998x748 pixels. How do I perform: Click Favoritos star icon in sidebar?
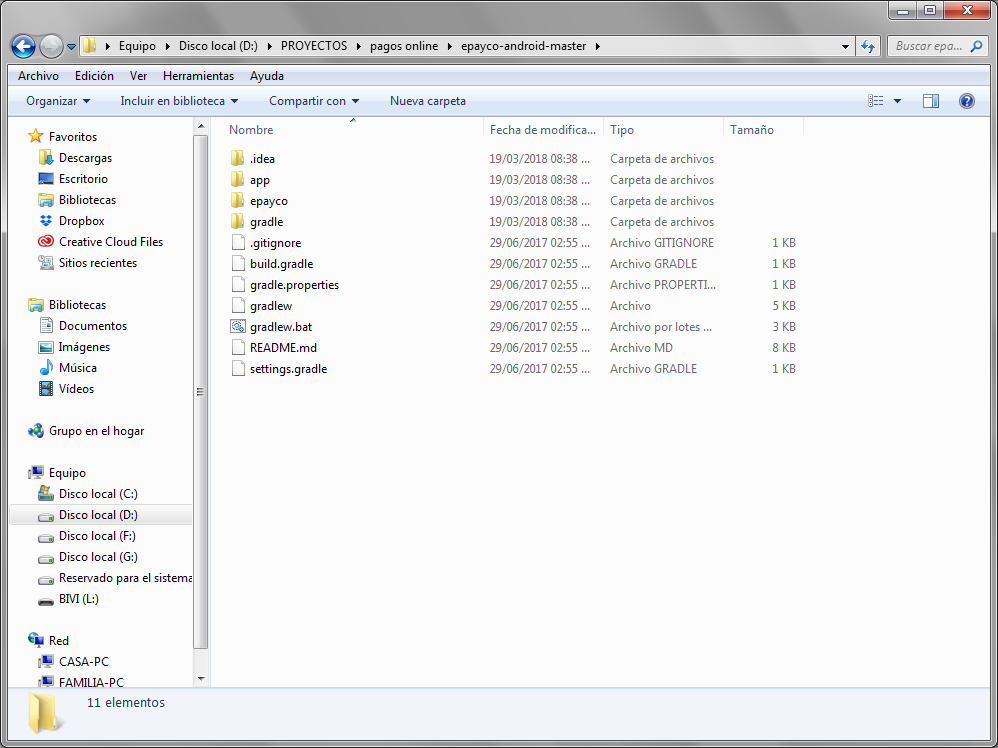36,136
